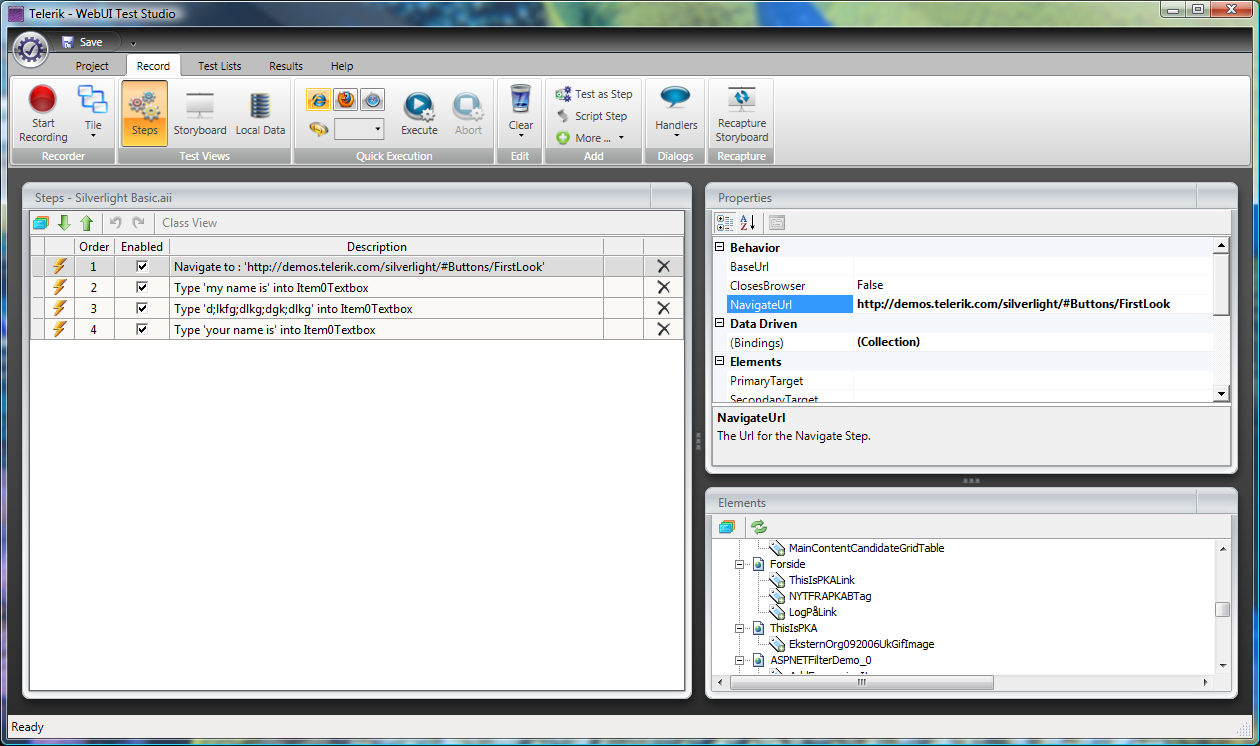The height and width of the screenshot is (746, 1260).
Task: Execute the test
Action: tap(419, 114)
